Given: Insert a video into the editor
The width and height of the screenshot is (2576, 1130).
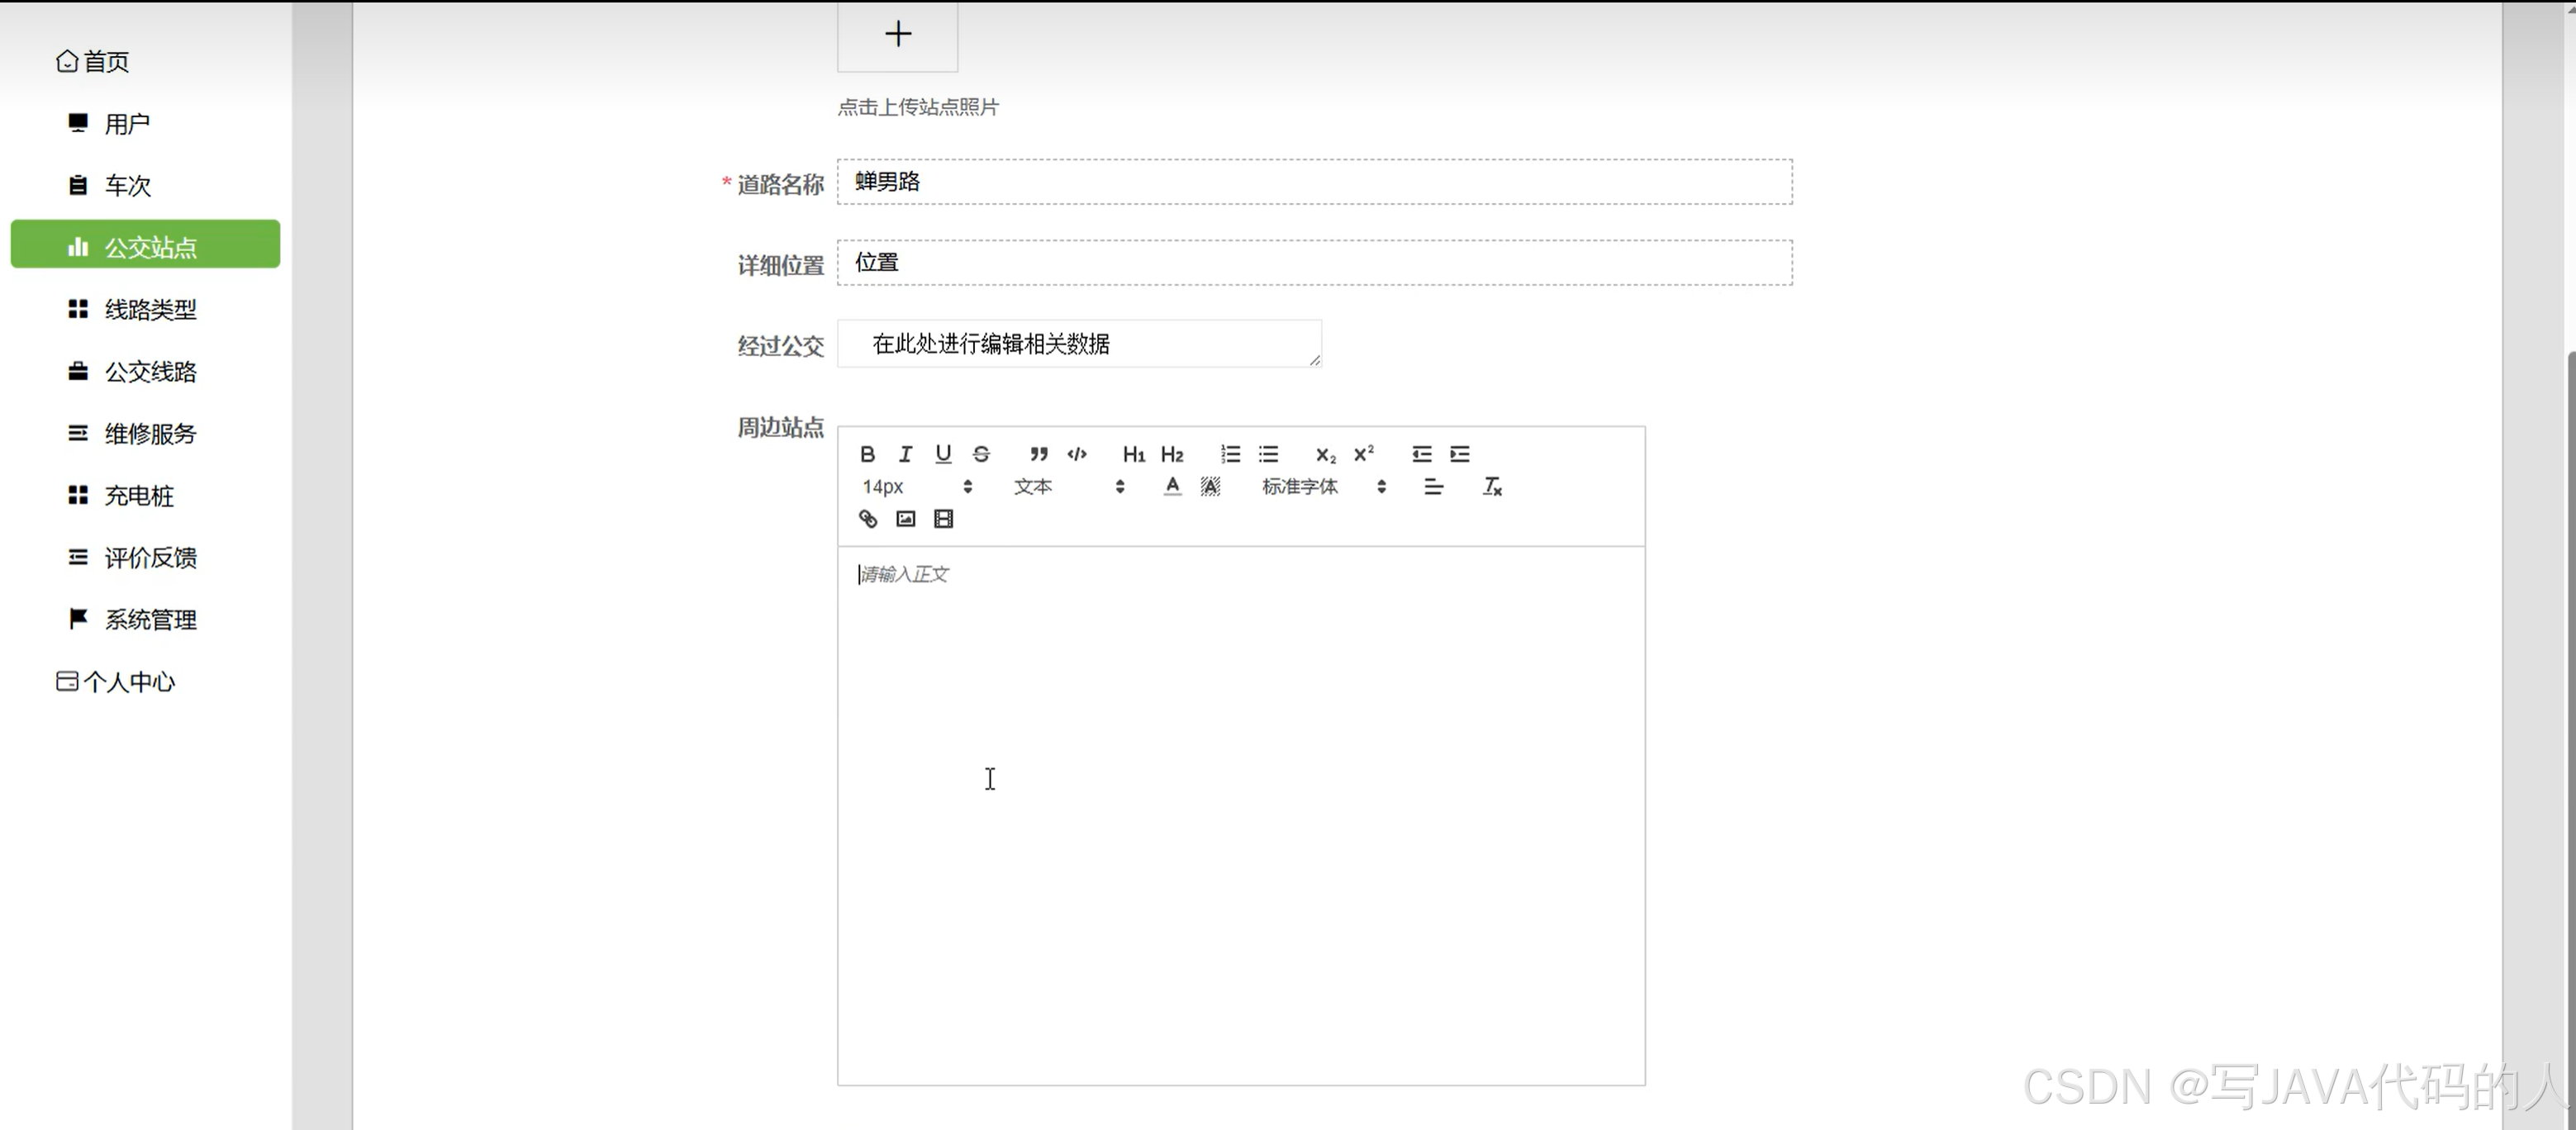Looking at the screenshot, I should click(942, 519).
